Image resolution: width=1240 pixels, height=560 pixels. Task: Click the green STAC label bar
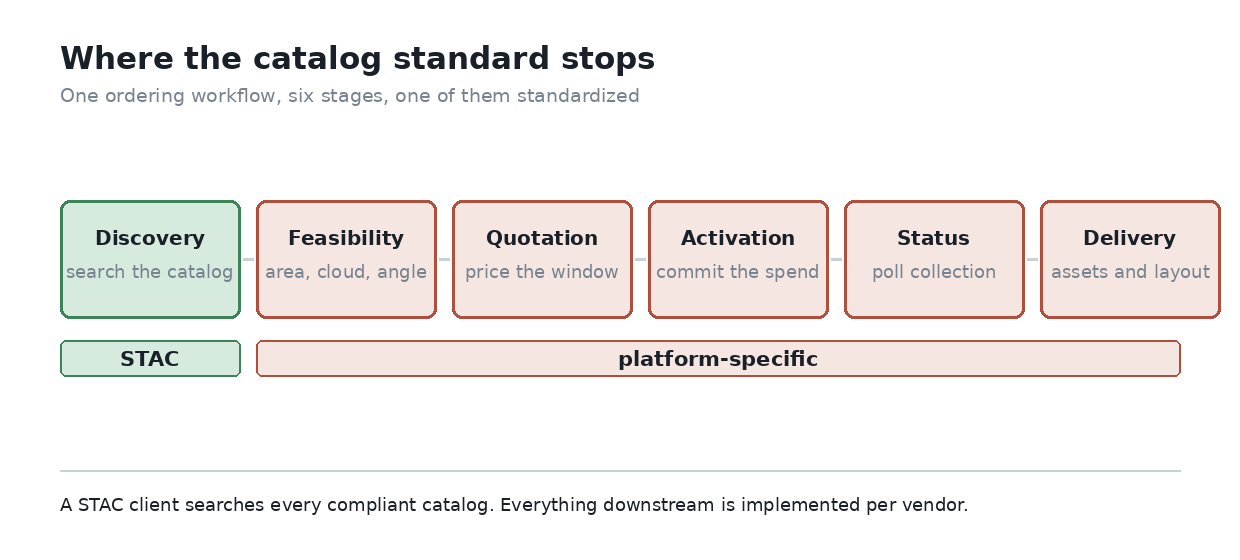pyautogui.click(x=150, y=359)
